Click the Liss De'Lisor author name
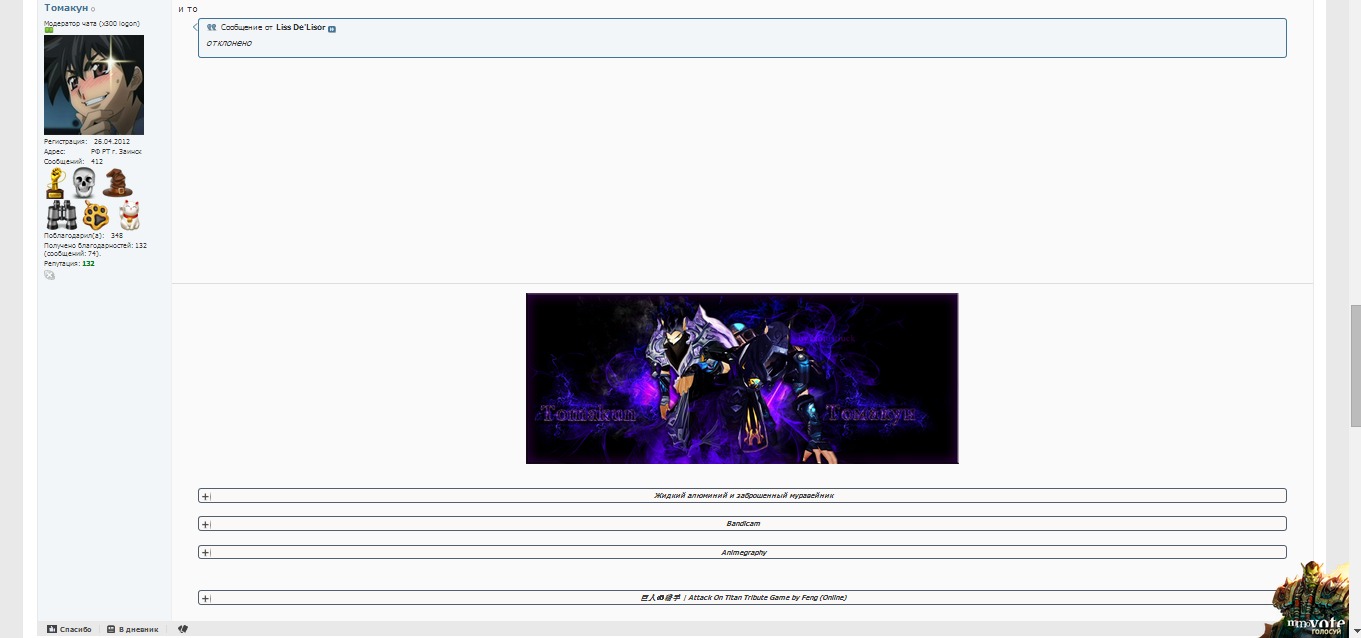This screenshot has height=638, width=1361. [x=300, y=28]
